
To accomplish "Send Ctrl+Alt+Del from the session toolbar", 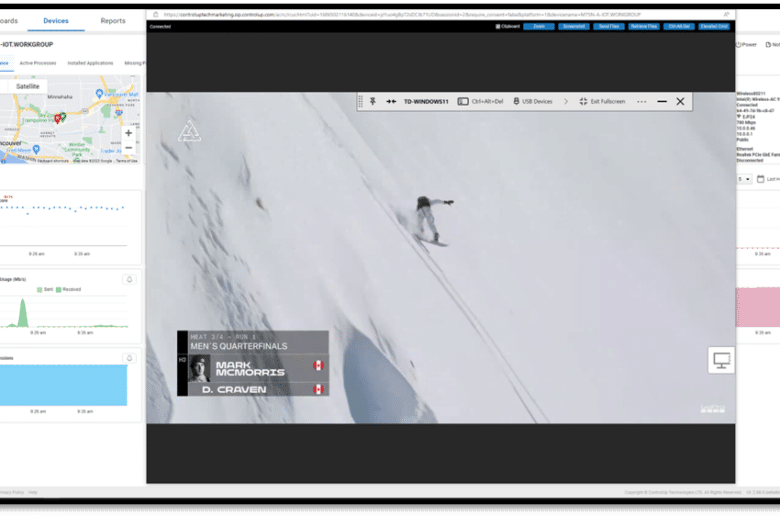I will click(x=481, y=102).
